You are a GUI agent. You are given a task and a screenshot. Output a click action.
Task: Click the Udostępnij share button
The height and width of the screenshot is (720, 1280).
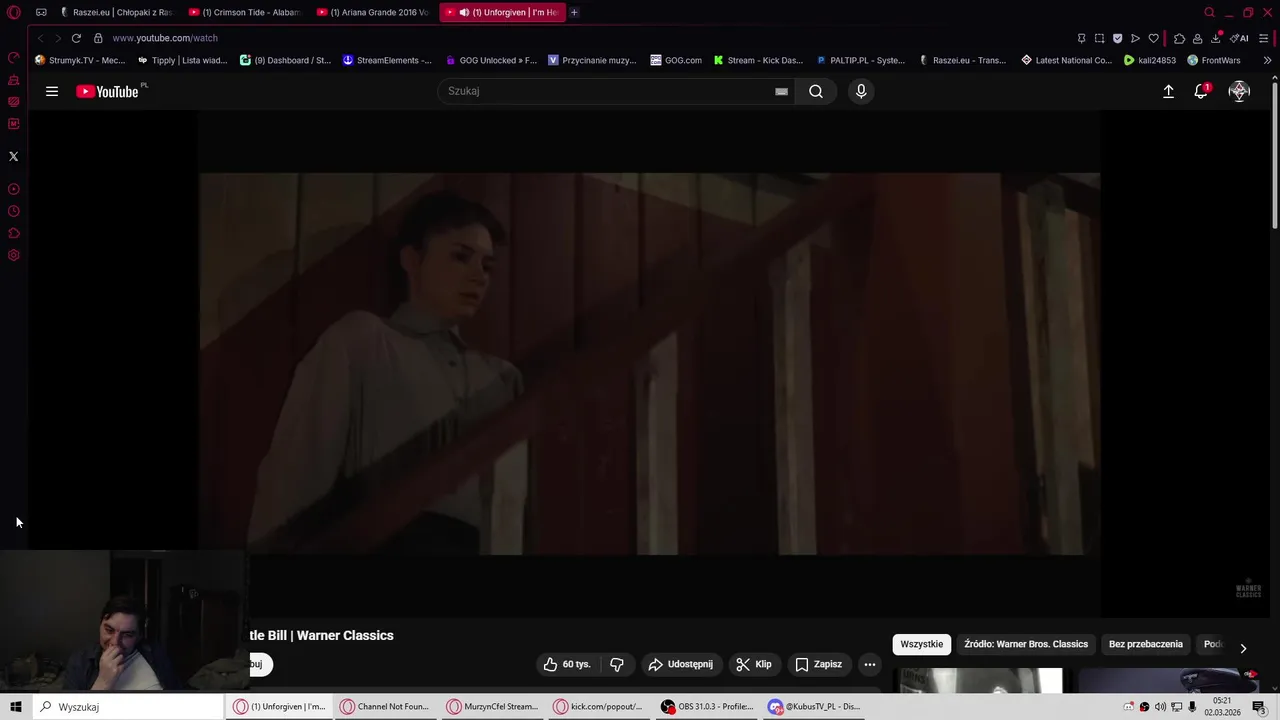click(681, 664)
